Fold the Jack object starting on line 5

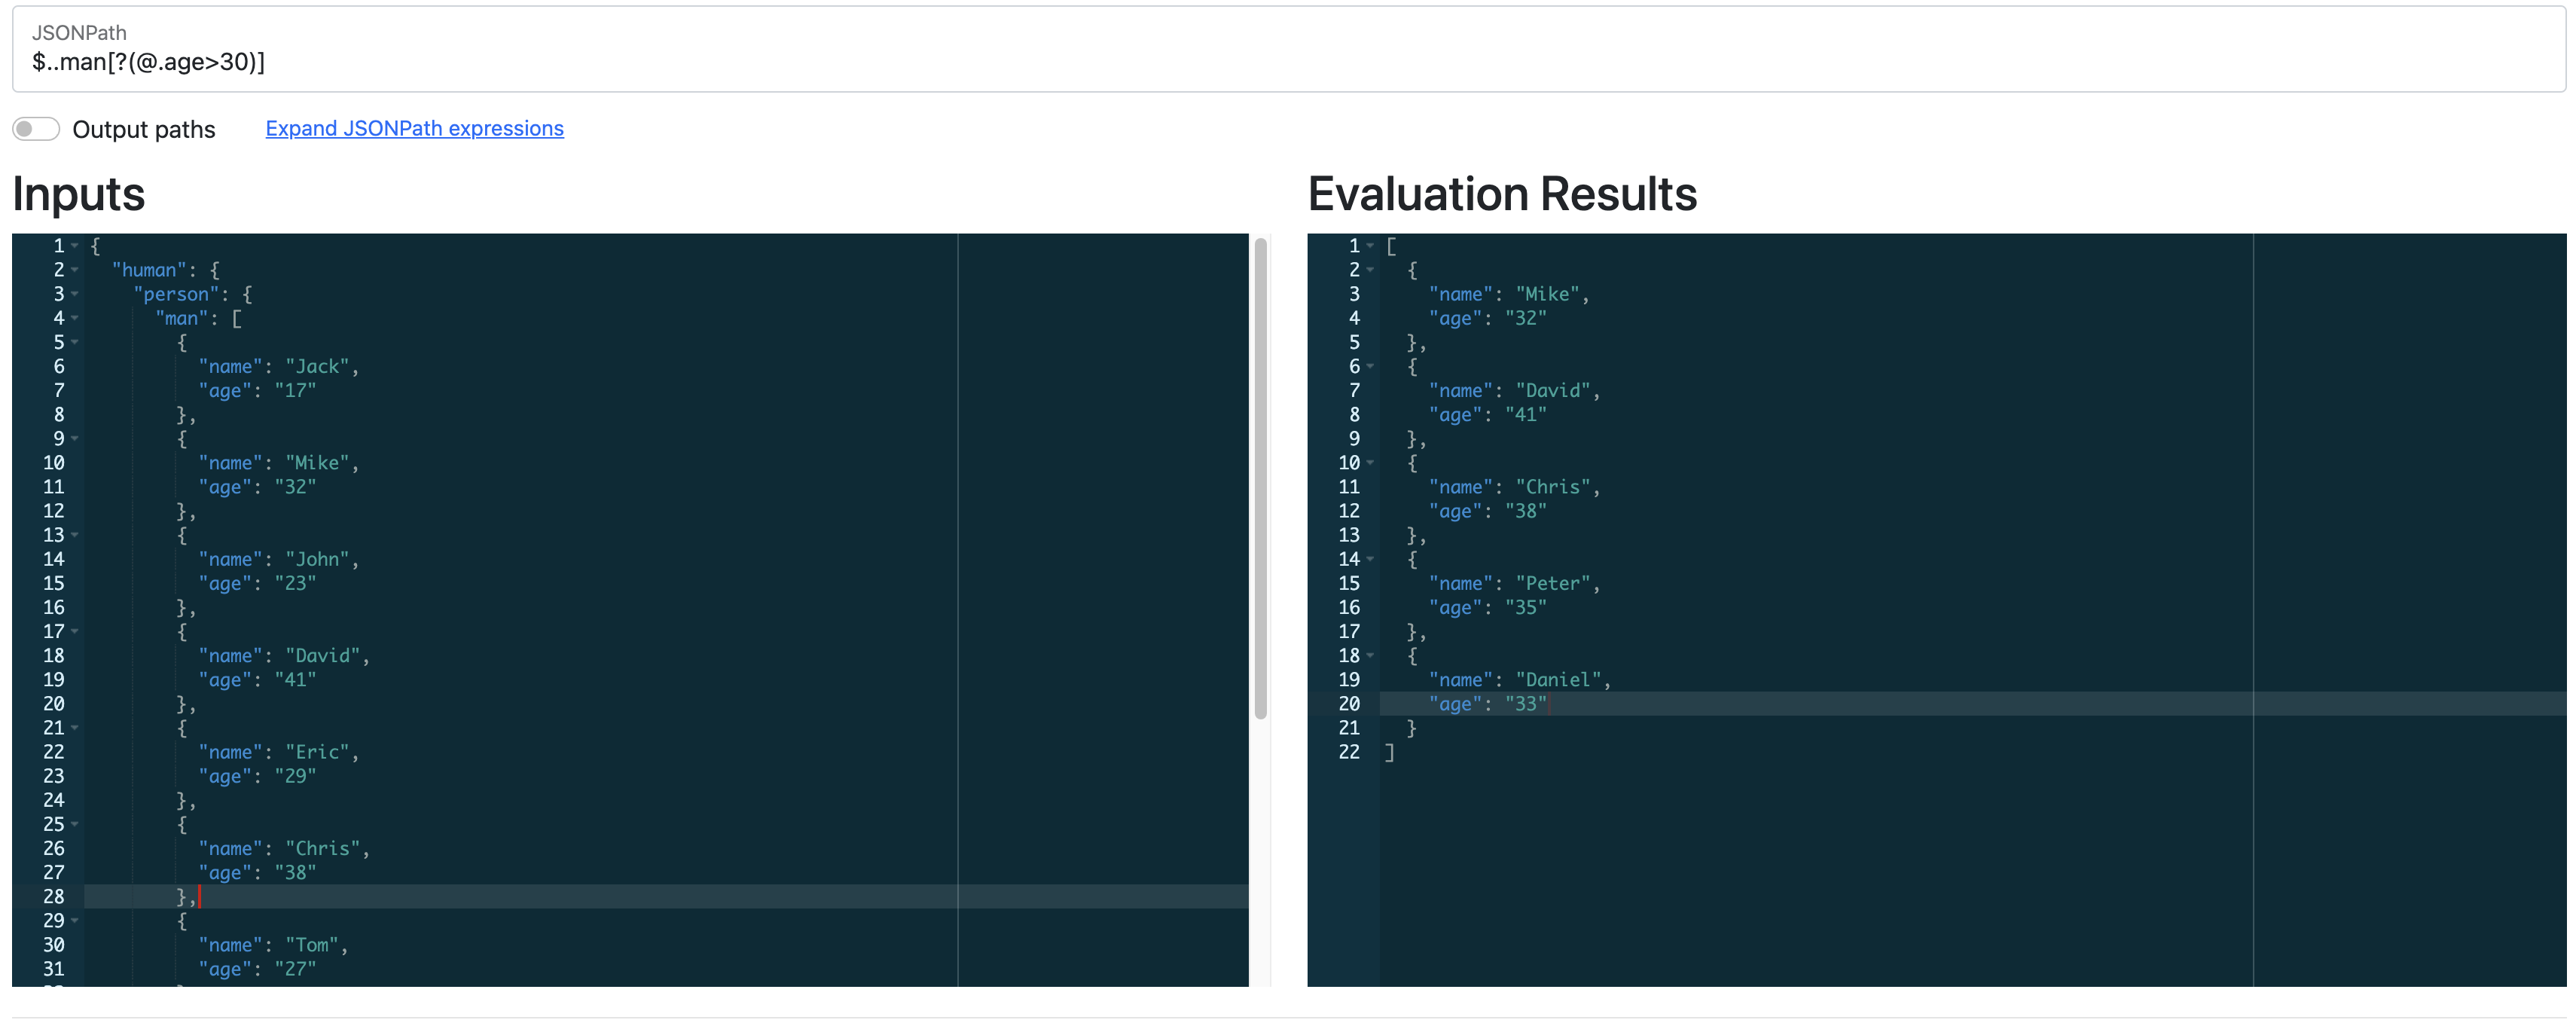click(75, 342)
